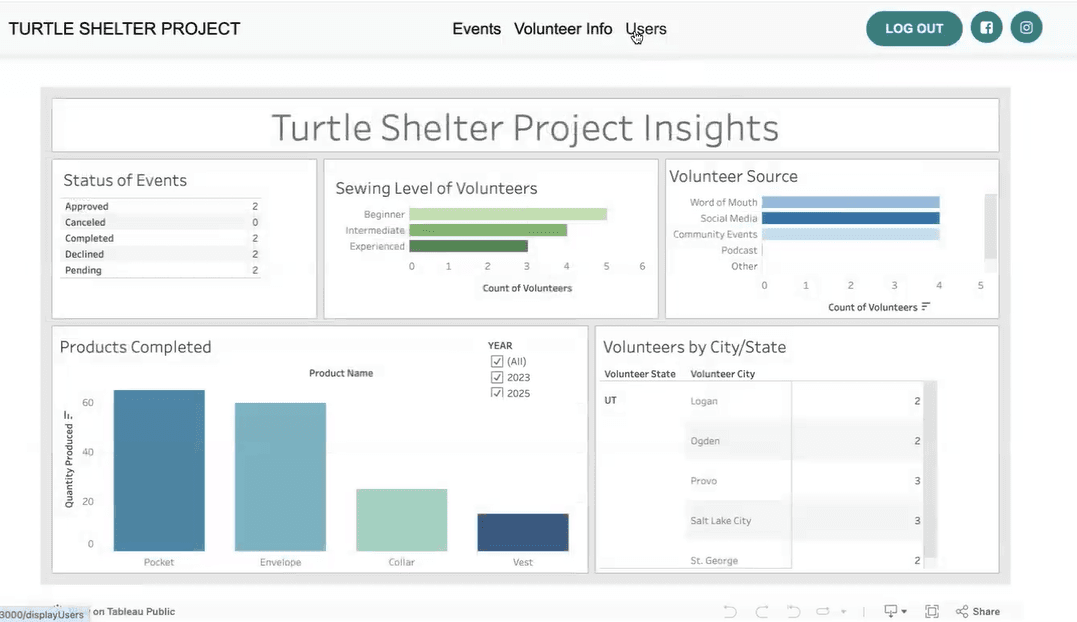Viewport: 1077px width, 622px height.
Task: Click the Tableau undo arrow
Action: (x=730, y=611)
